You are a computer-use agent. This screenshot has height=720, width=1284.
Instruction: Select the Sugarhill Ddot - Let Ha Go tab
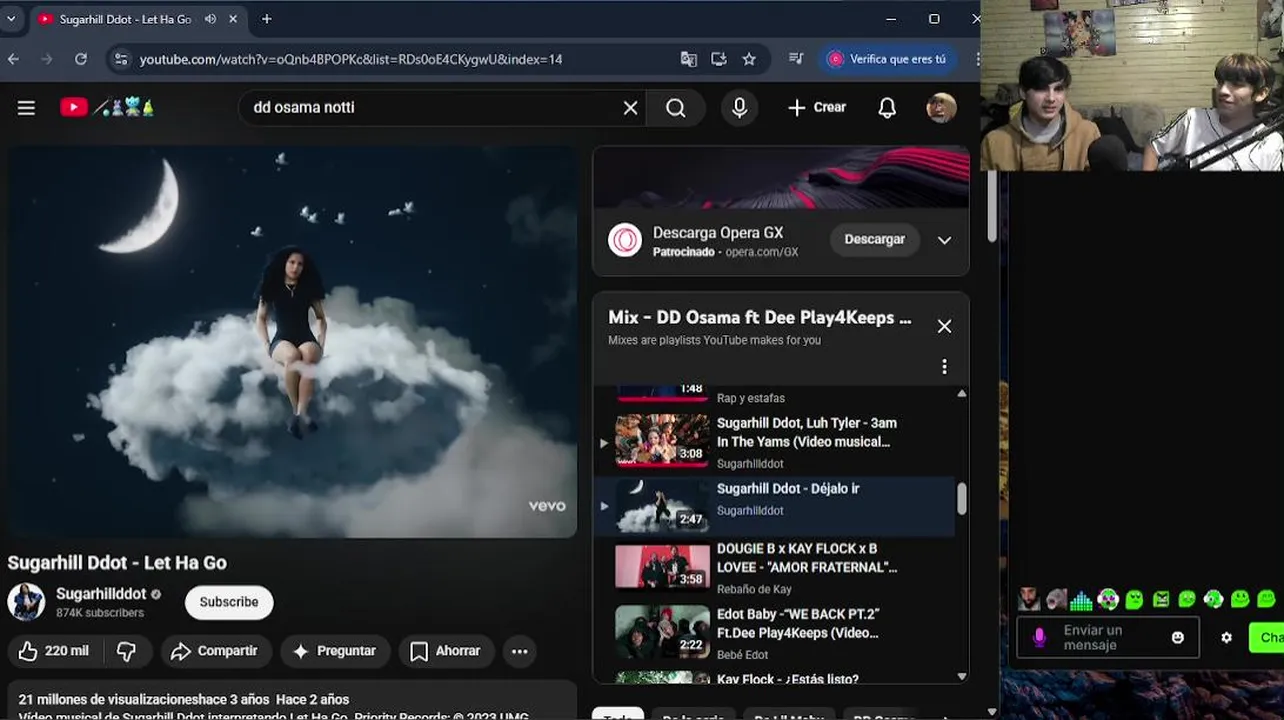click(125, 19)
